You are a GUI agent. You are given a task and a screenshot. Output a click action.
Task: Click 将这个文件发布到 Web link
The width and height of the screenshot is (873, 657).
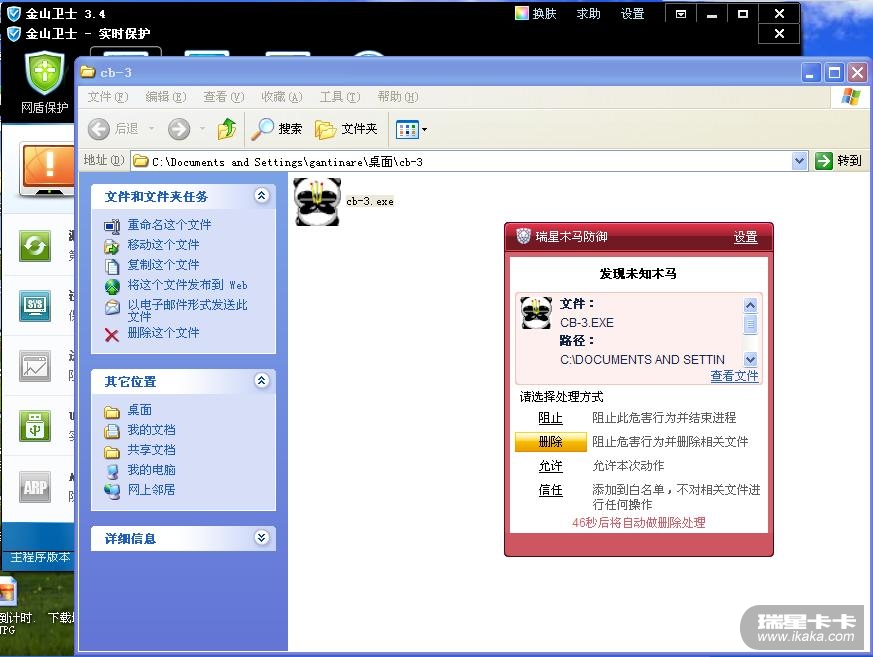[187, 285]
